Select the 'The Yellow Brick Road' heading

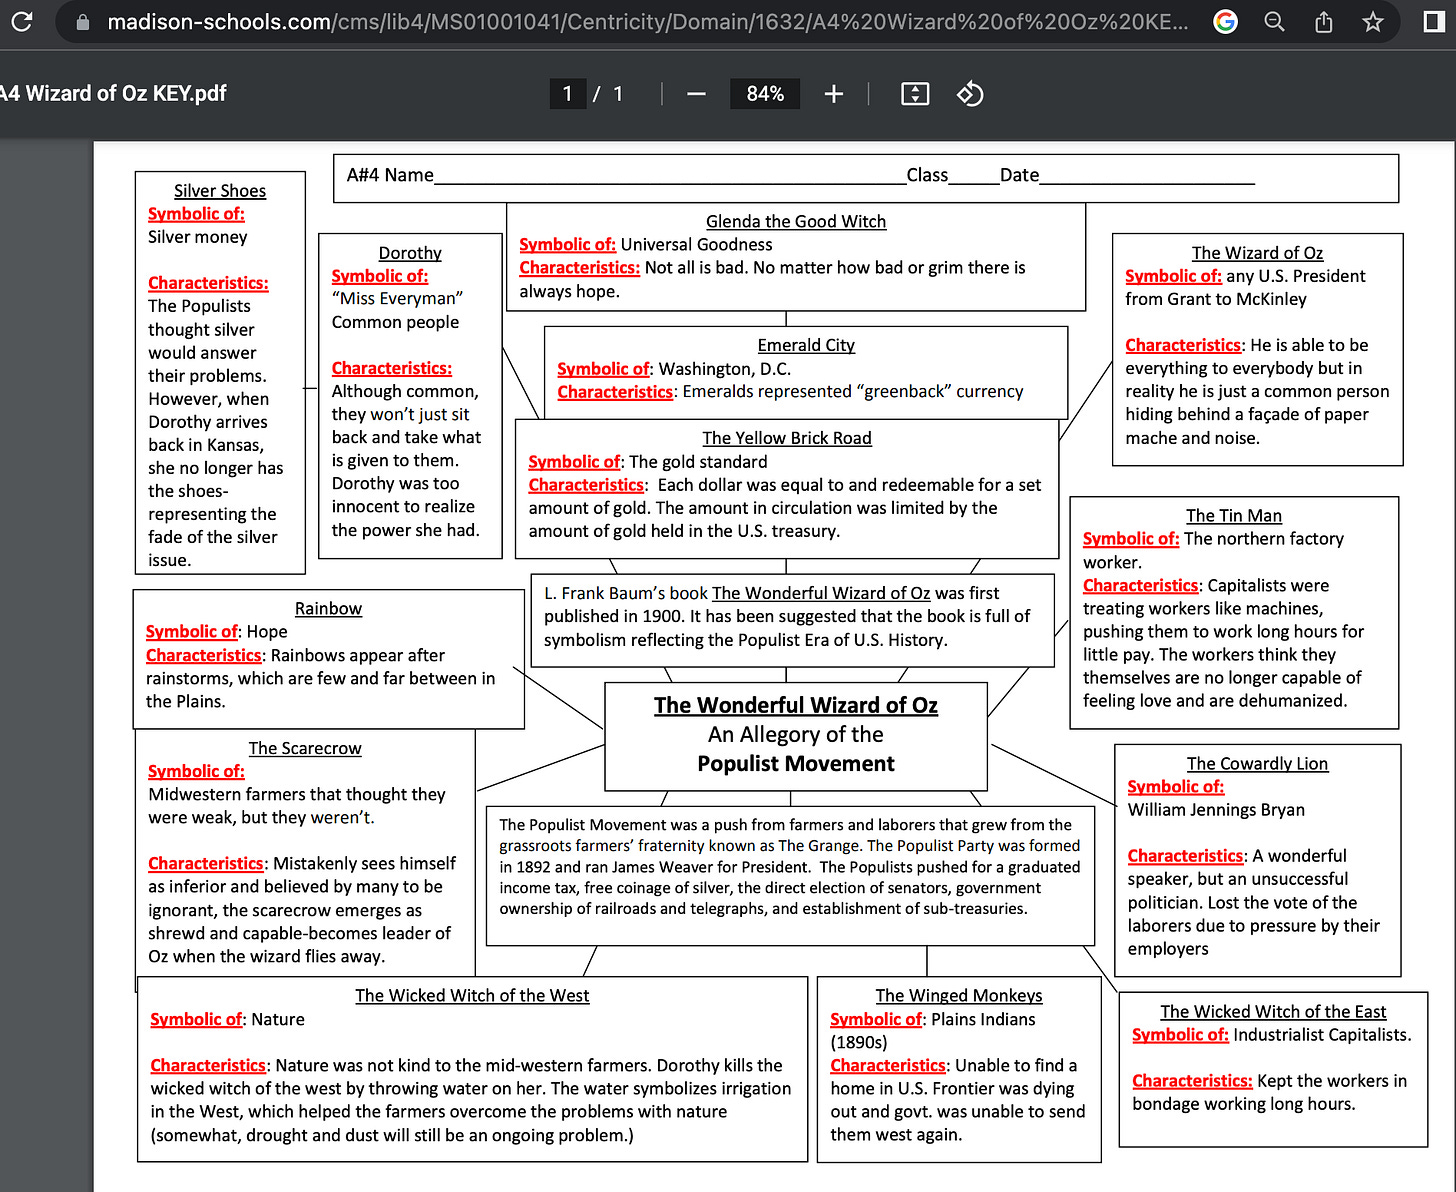point(787,438)
